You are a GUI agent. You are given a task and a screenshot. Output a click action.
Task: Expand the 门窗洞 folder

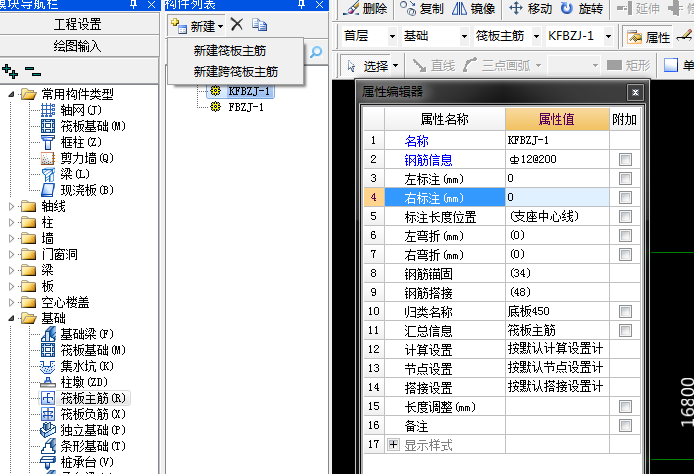click(x=12, y=254)
